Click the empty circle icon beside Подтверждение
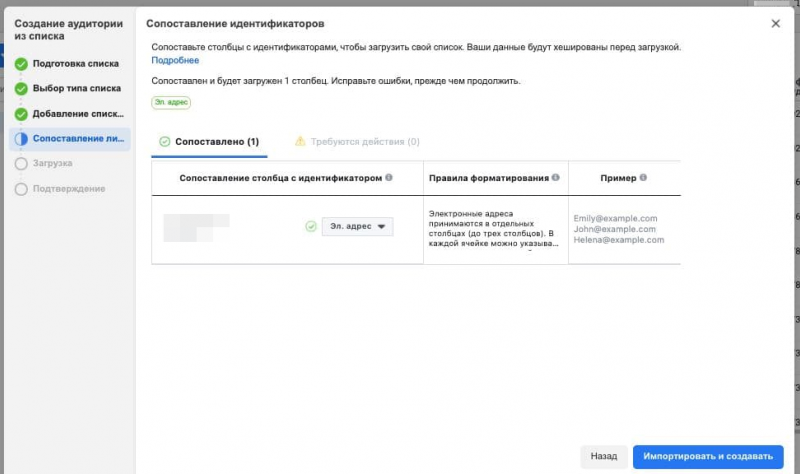The width and height of the screenshot is (800, 474). point(21,189)
